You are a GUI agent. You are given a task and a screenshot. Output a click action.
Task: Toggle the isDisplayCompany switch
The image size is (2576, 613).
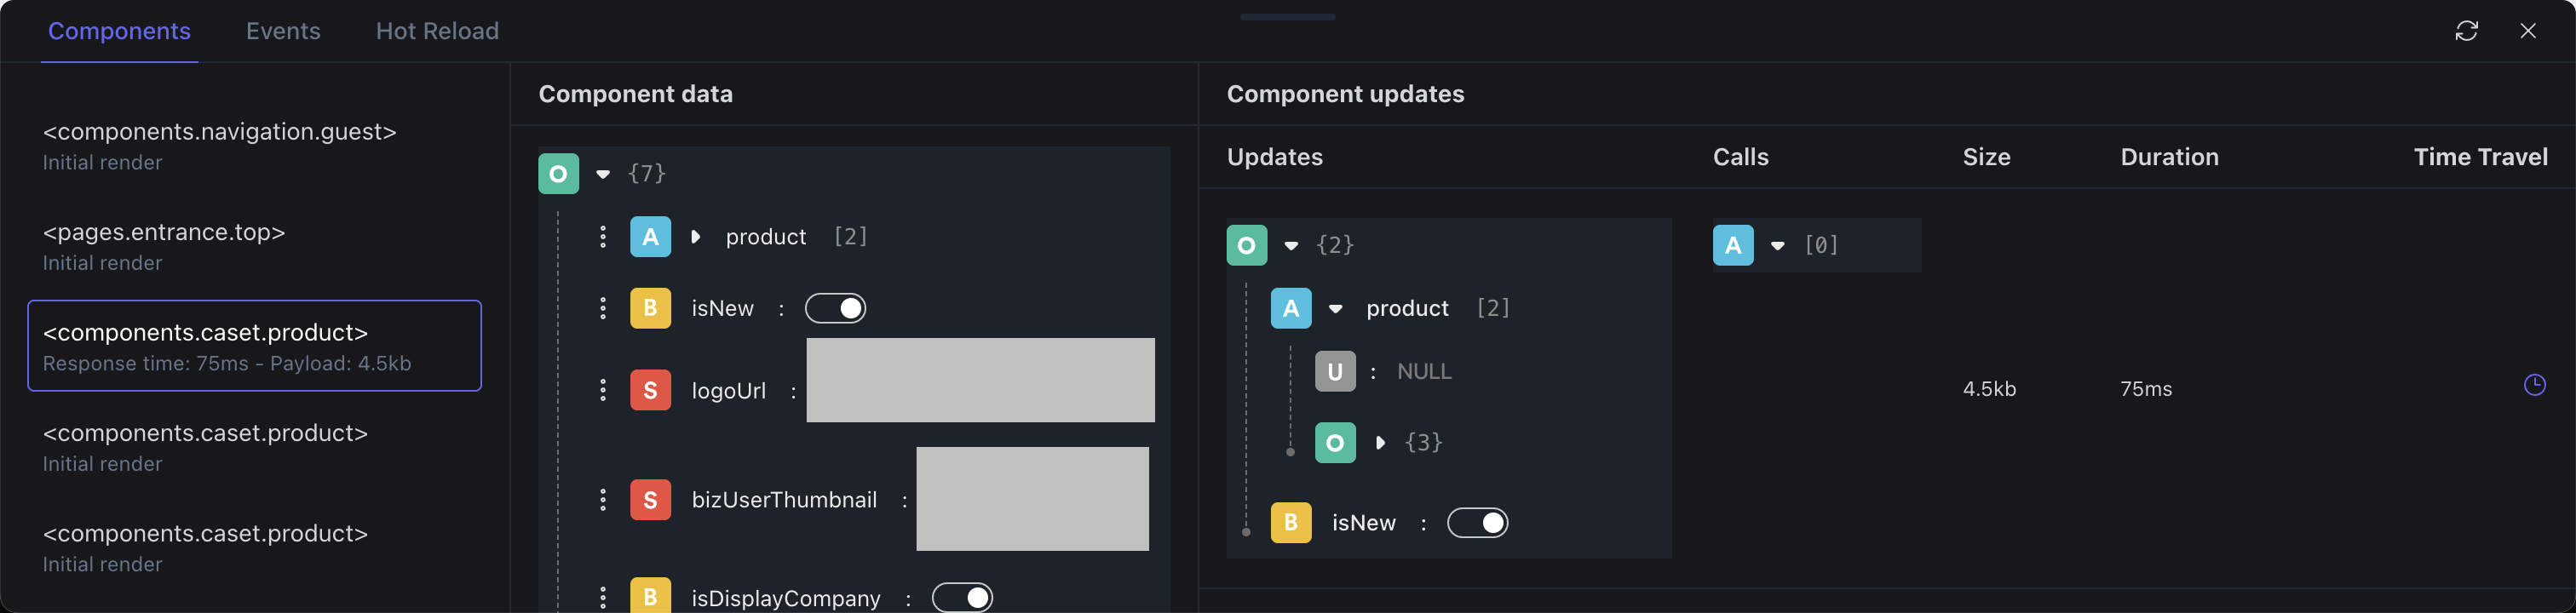point(961,598)
